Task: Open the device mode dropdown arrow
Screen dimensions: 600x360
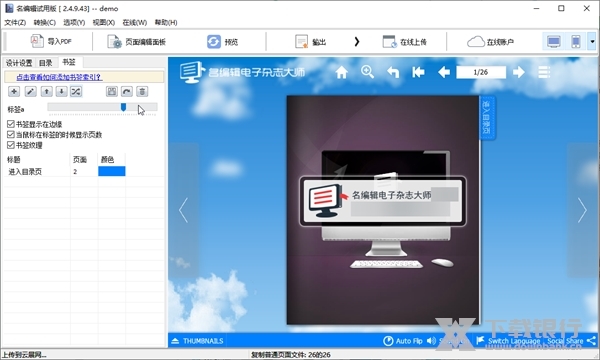Action: pos(592,41)
